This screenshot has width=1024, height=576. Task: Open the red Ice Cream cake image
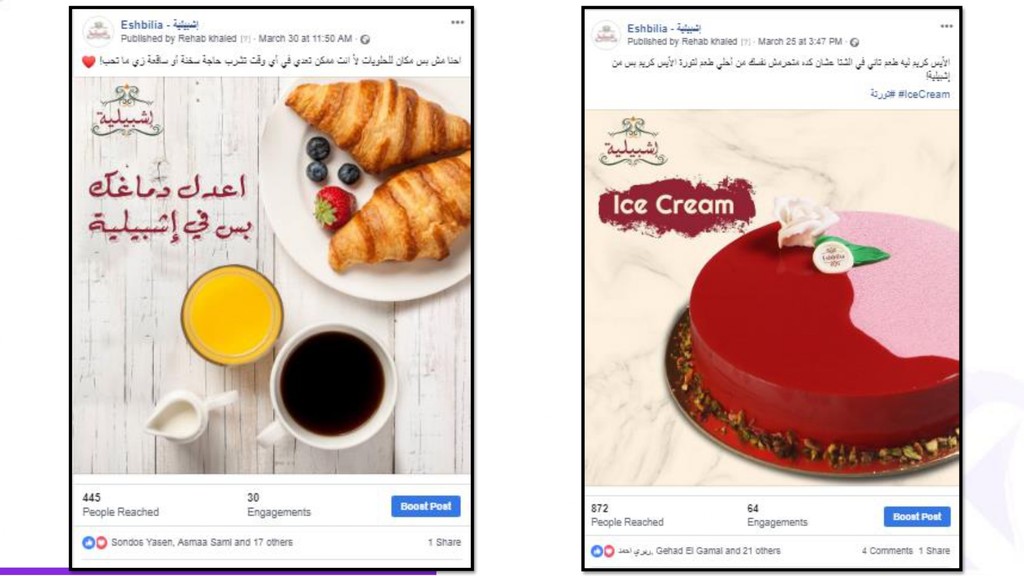(x=772, y=298)
